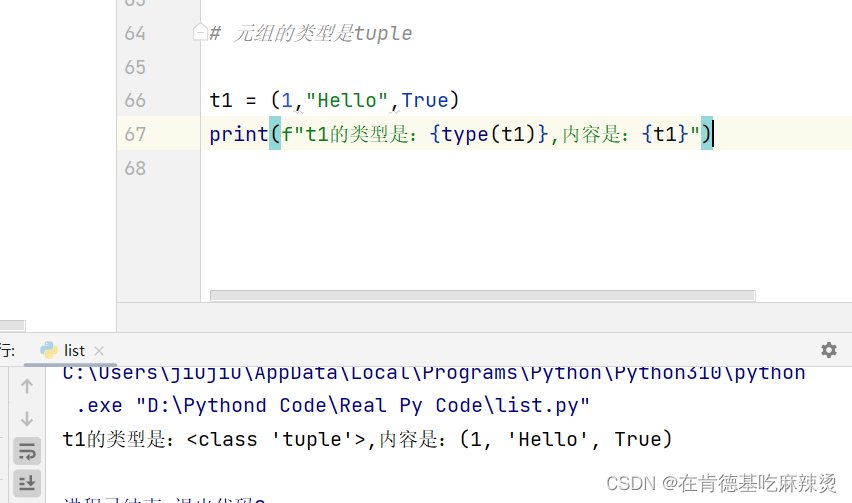
Task: Click the Python icon on list tab
Action: tap(49, 350)
